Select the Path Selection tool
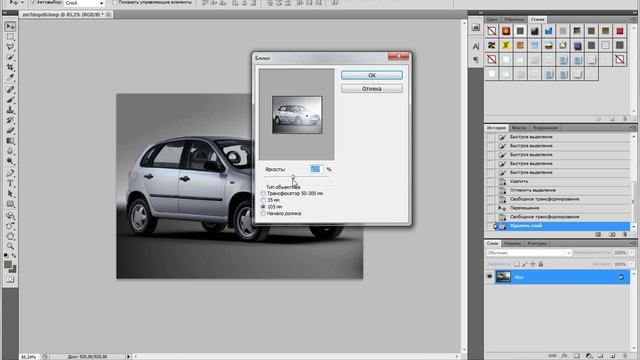This screenshot has width=640, height=360. tap(10, 193)
